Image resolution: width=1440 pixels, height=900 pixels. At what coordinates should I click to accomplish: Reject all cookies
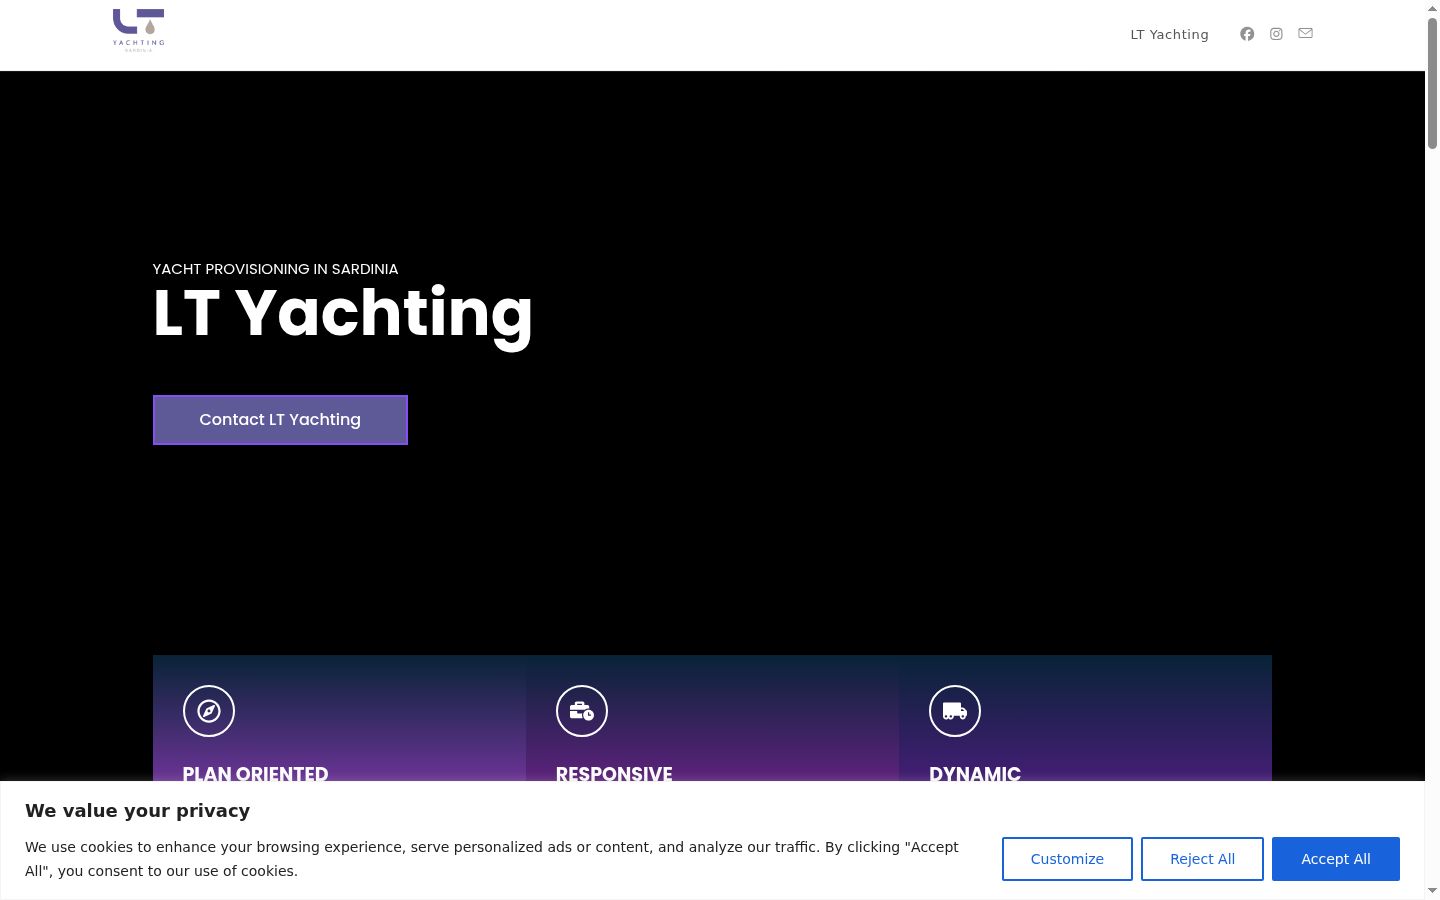pyautogui.click(x=1202, y=859)
